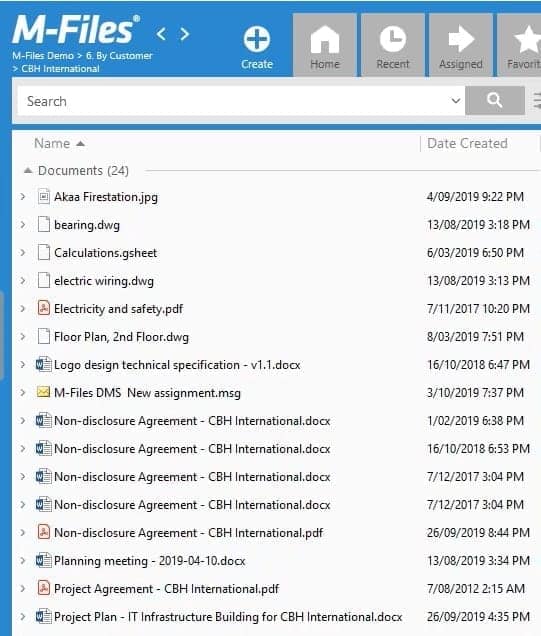Open the search history dropdown arrow
Image resolution: width=541 pixels, height=636 pixels.
456,101
